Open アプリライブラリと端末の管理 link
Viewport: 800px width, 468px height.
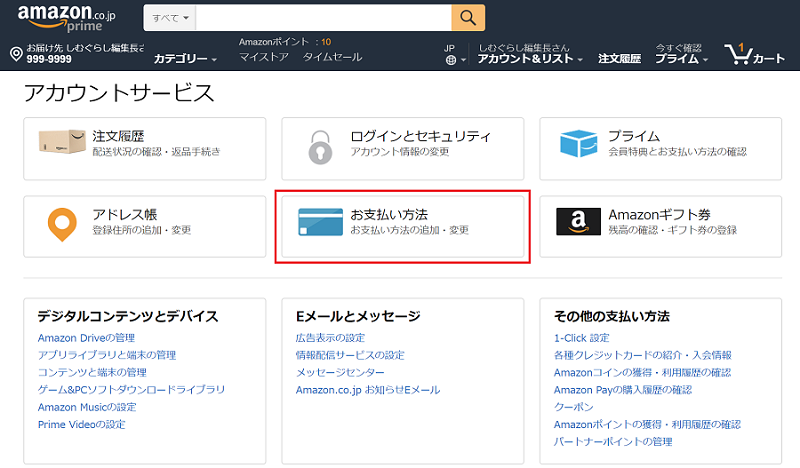click(107, 355)
